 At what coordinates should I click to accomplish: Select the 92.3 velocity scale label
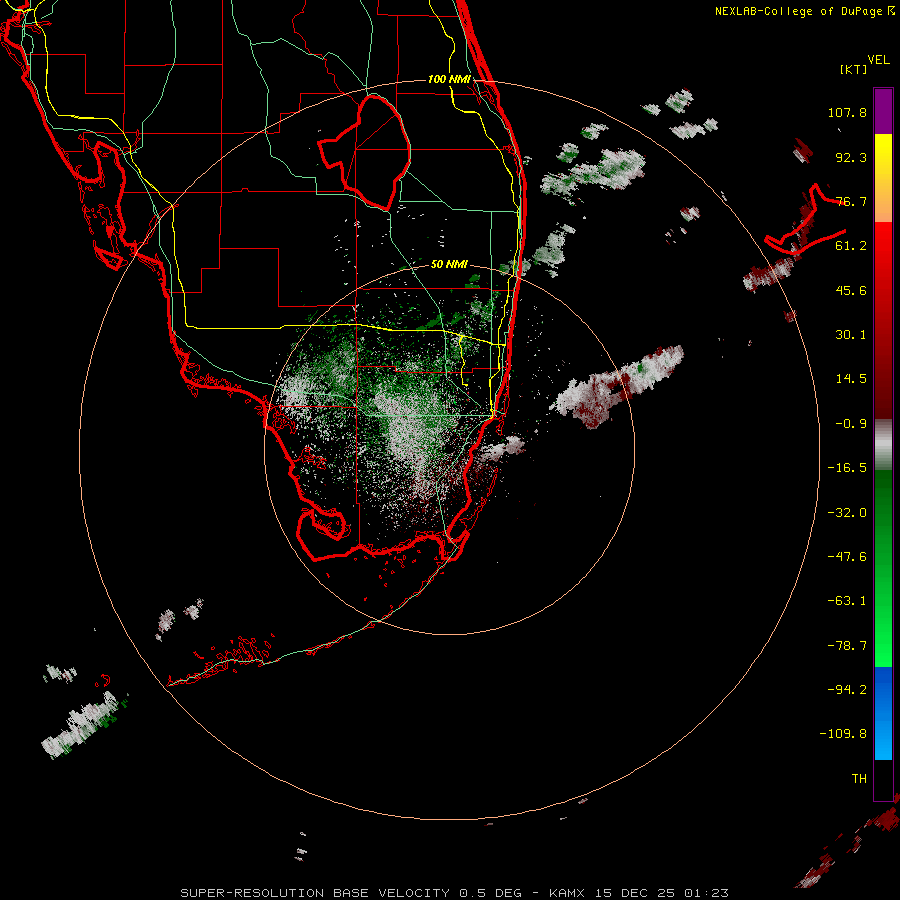(x=851, y=157)
